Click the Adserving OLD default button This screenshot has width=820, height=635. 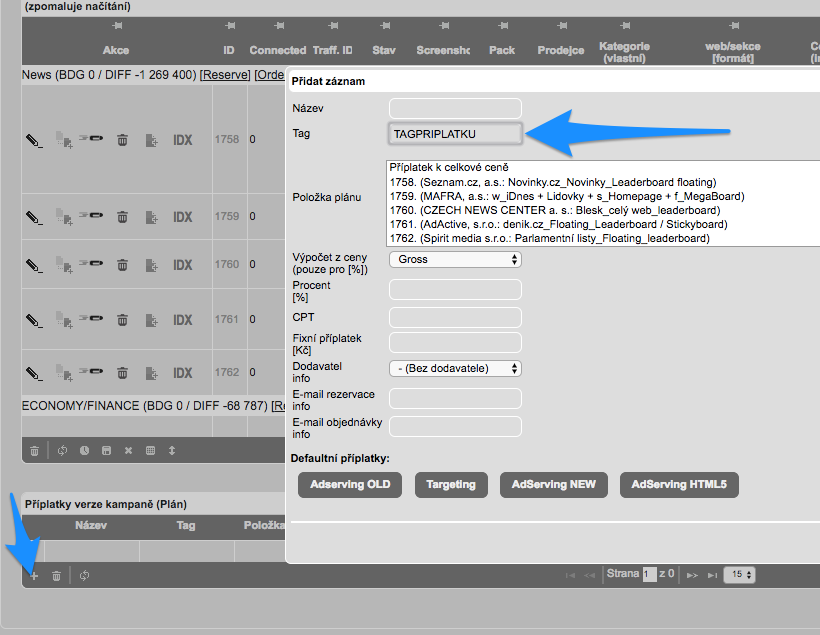(349, 484)
